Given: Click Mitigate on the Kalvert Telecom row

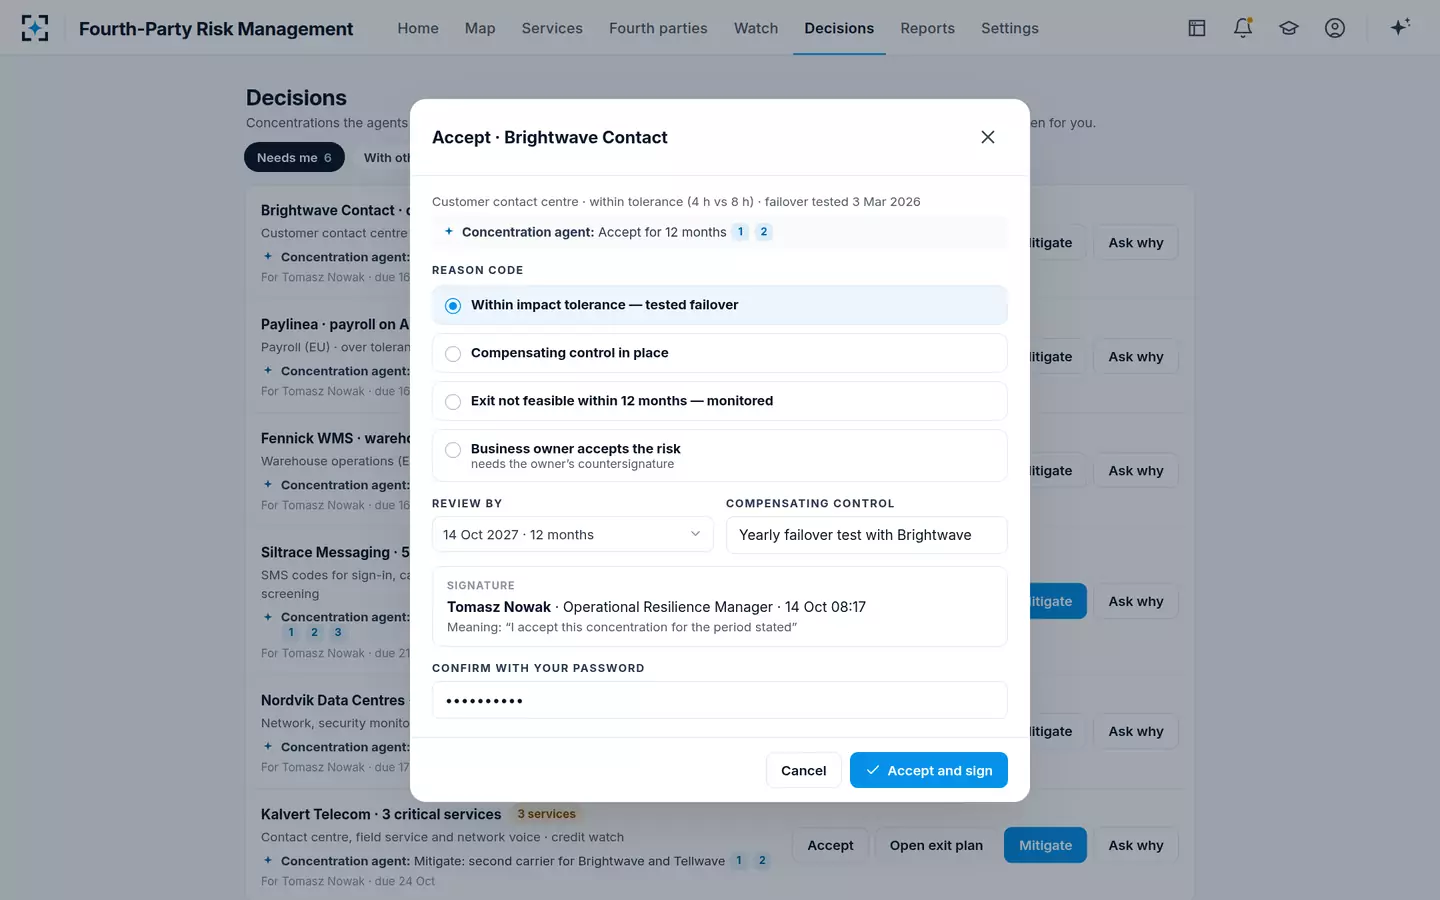Looking at the screenshot, I should pyautogui.click(x=1045, y=845).
